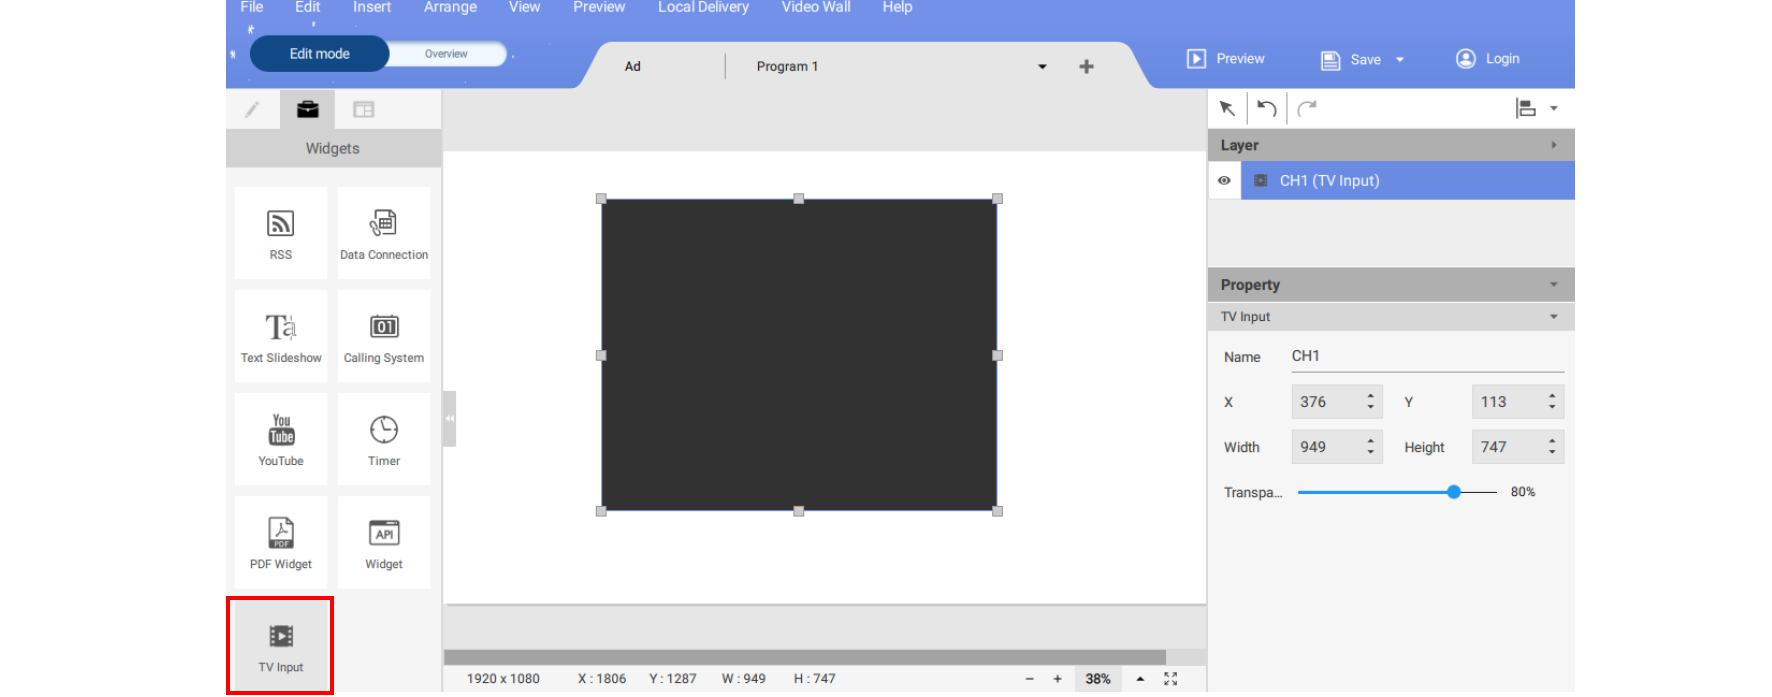
Task: Hide the CH1 layer with eye icon
Action: pyautogui.click(x=1224, y=181)
